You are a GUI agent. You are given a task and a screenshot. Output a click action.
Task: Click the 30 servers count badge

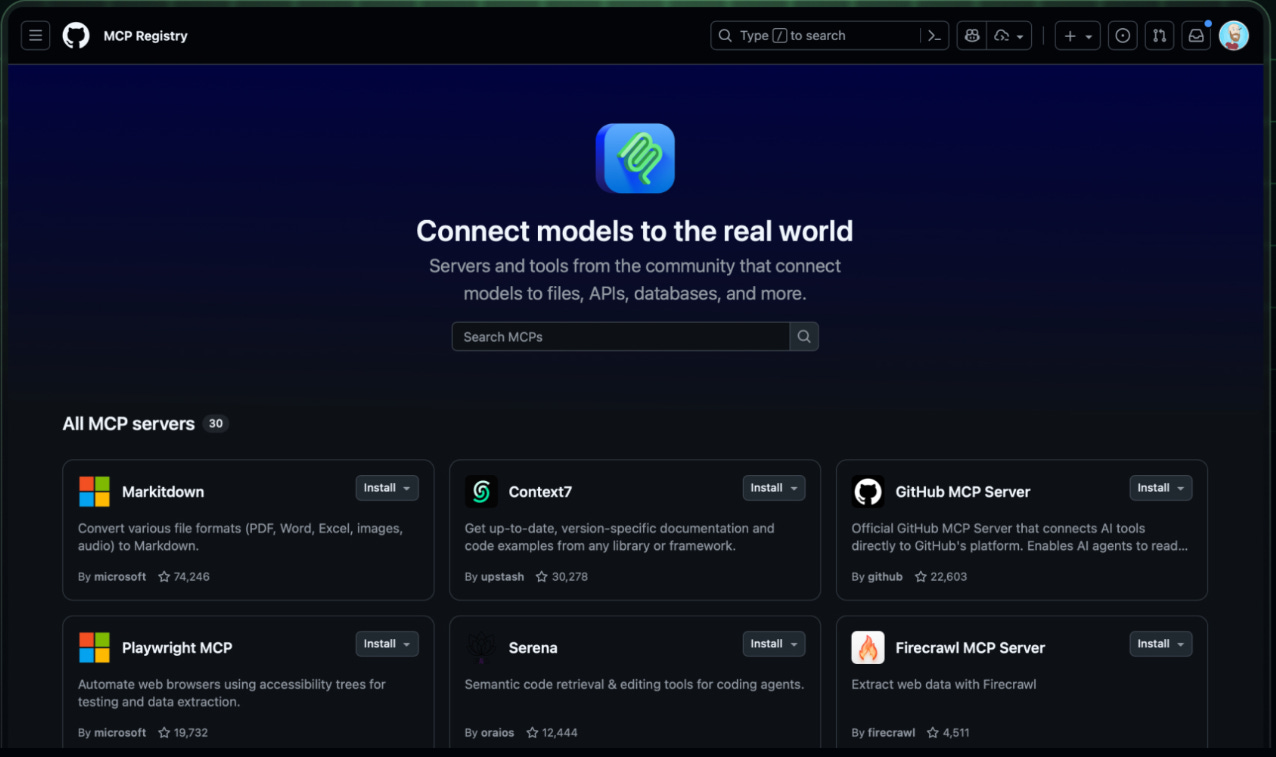[216, 424]
